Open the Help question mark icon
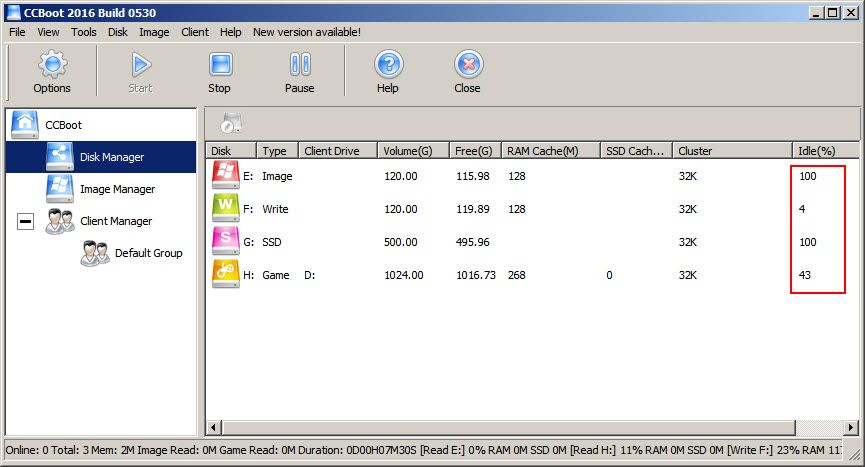This screenshot has height=467, width=865. pos(388,64)
